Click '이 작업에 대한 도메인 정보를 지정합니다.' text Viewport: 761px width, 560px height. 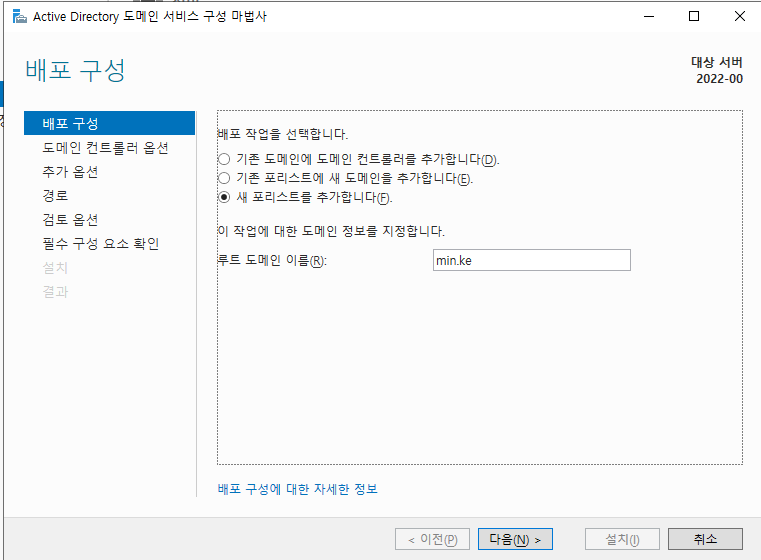click(331, 231)
